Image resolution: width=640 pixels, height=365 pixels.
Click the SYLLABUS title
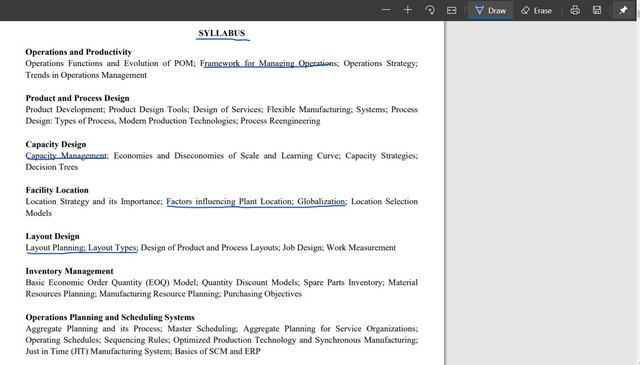[x=222, y=33]
